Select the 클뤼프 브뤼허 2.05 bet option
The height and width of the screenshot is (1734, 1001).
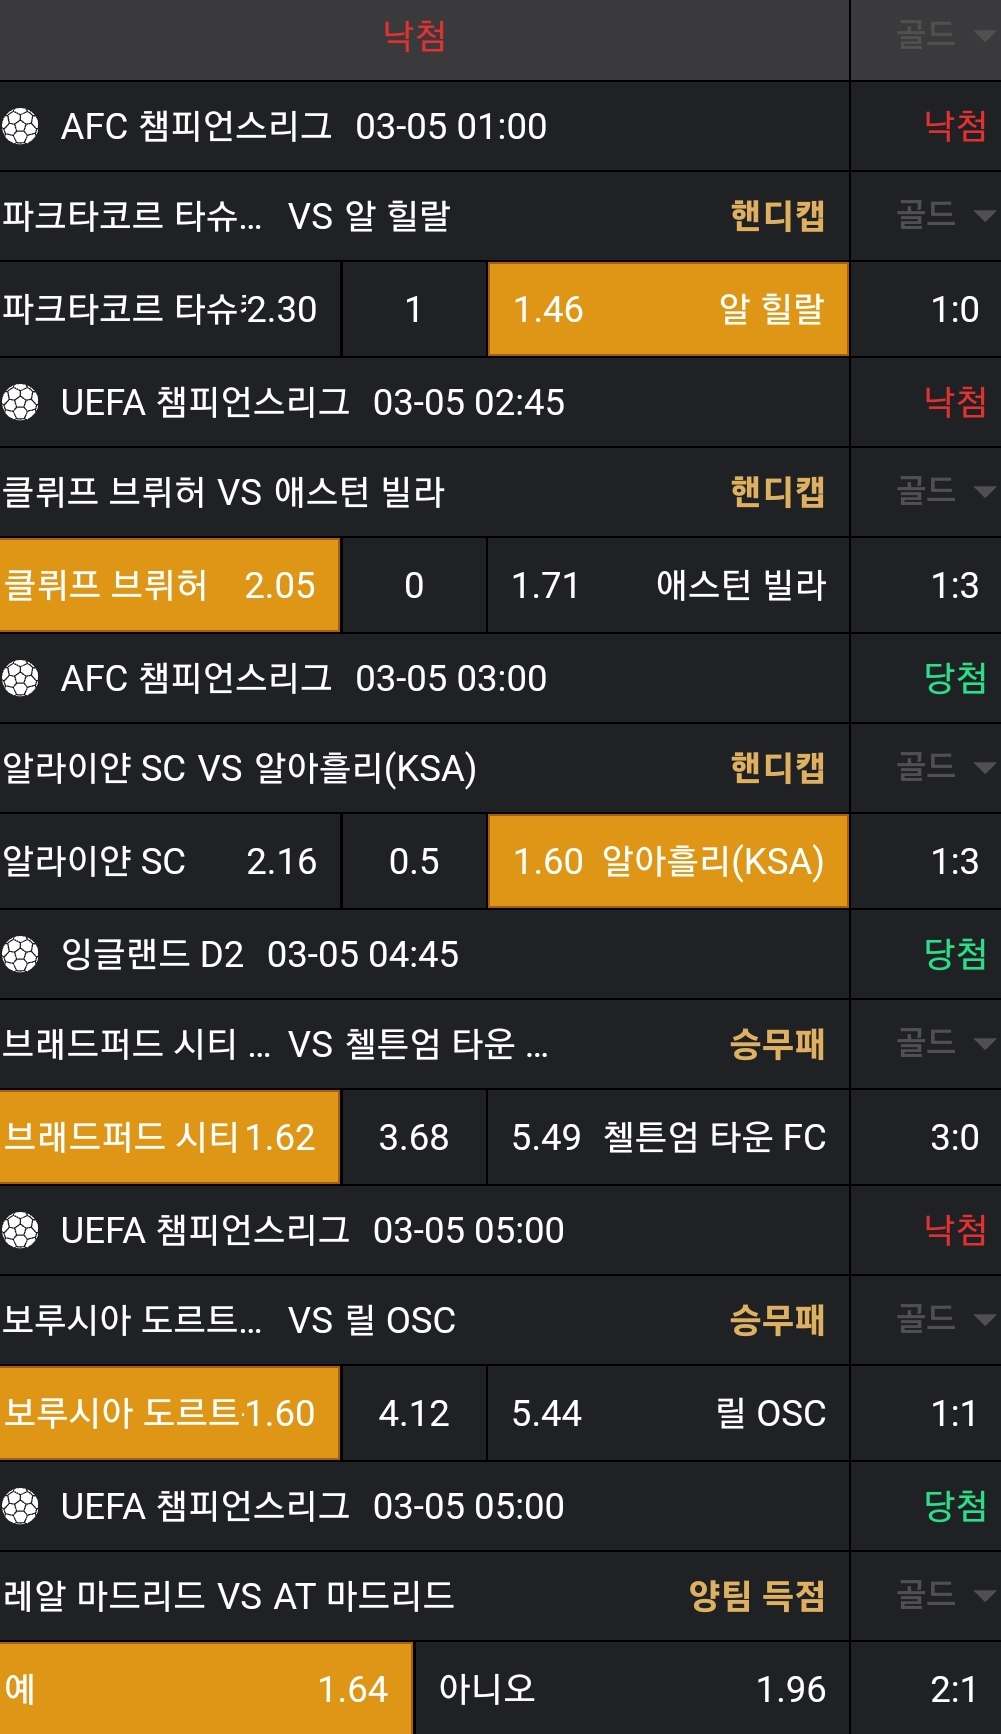pyautogui.click(x=170, y=586)
